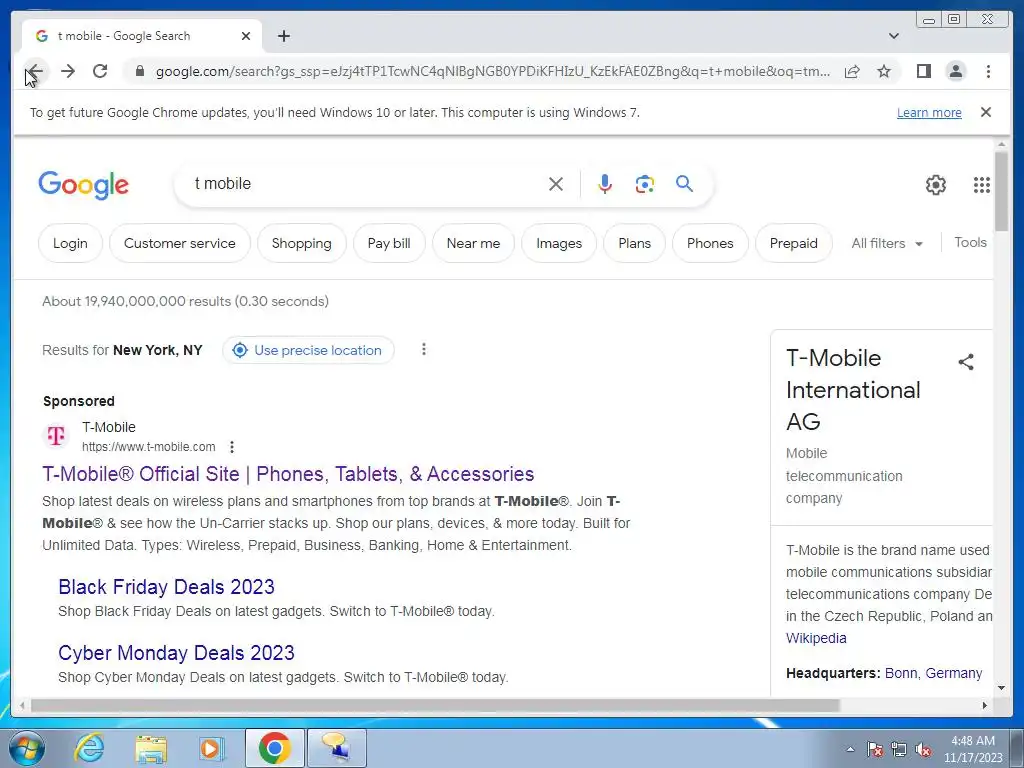1024x768 pixels.
Task: Select the Pay bill filter chip
Action: coord(389,243)
